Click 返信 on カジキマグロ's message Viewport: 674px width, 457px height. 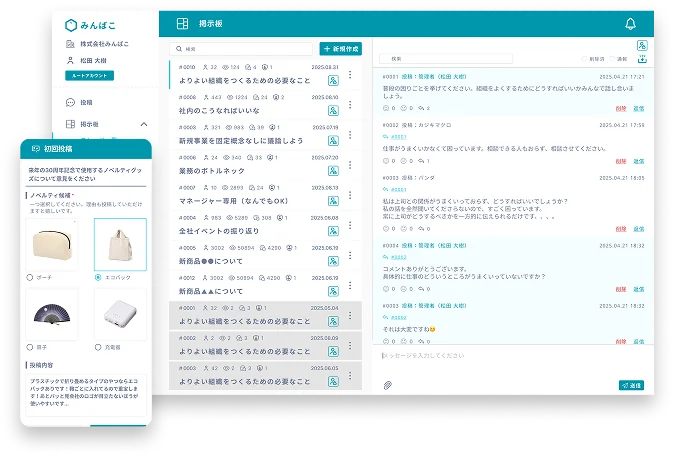pyautogui.click(x=639, y=162)
